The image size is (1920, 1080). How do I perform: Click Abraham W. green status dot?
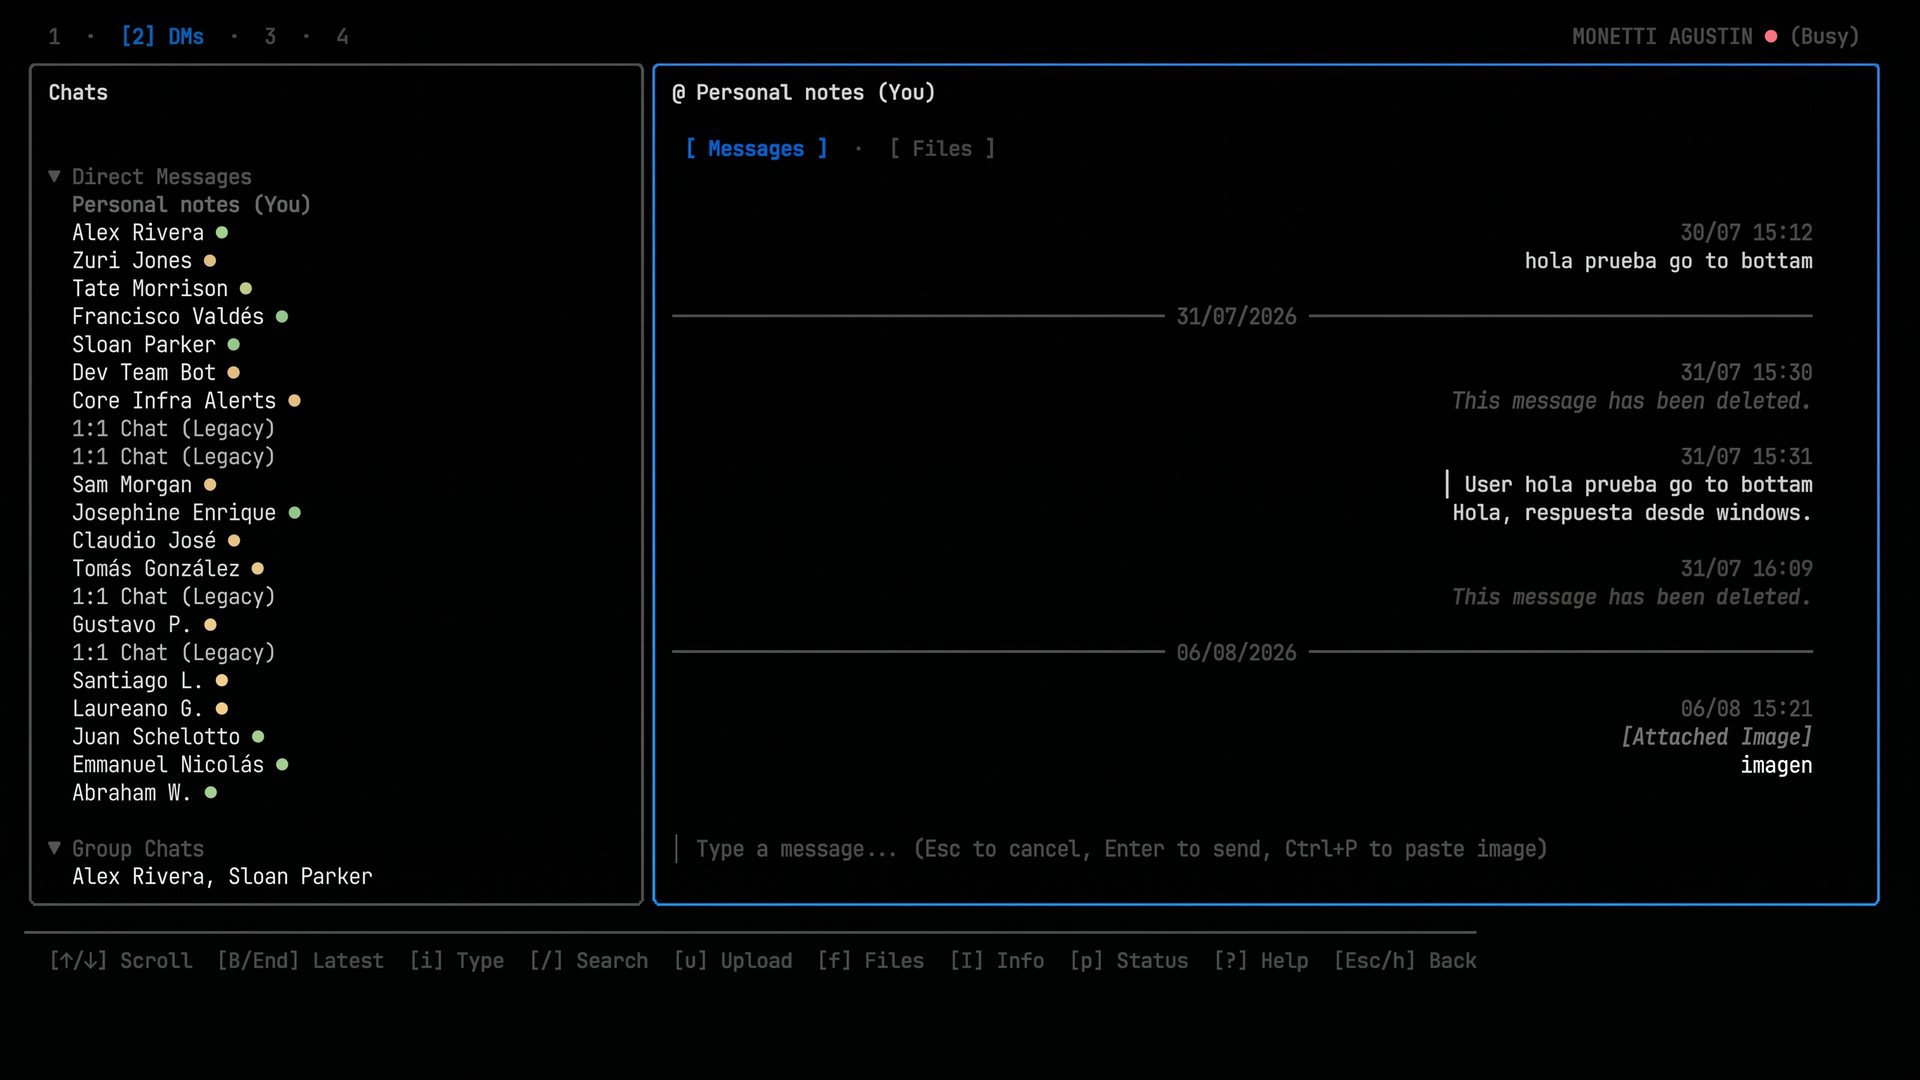coord(210,793)
